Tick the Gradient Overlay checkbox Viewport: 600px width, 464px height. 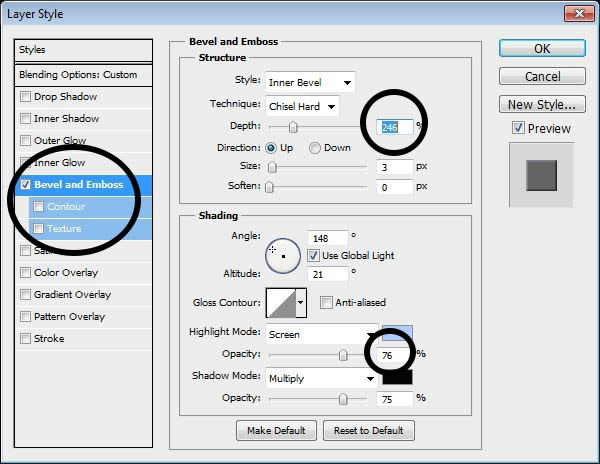[25, 295]
